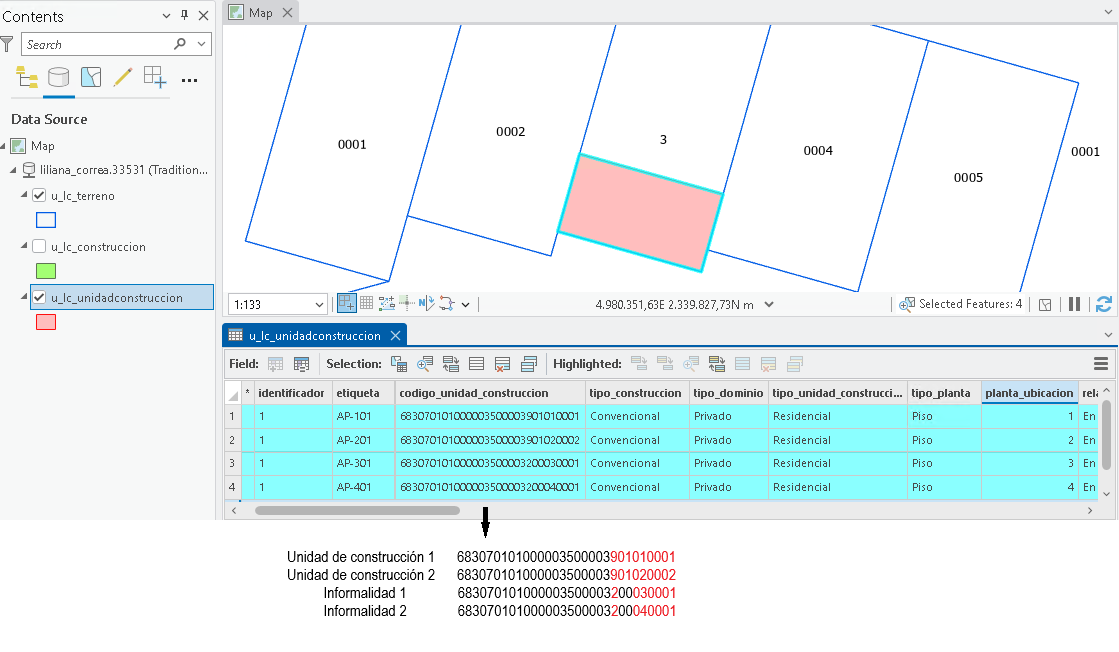Select List By Editing pencil icon
This screenshot has width=1119, height=652.
(123, 77)
